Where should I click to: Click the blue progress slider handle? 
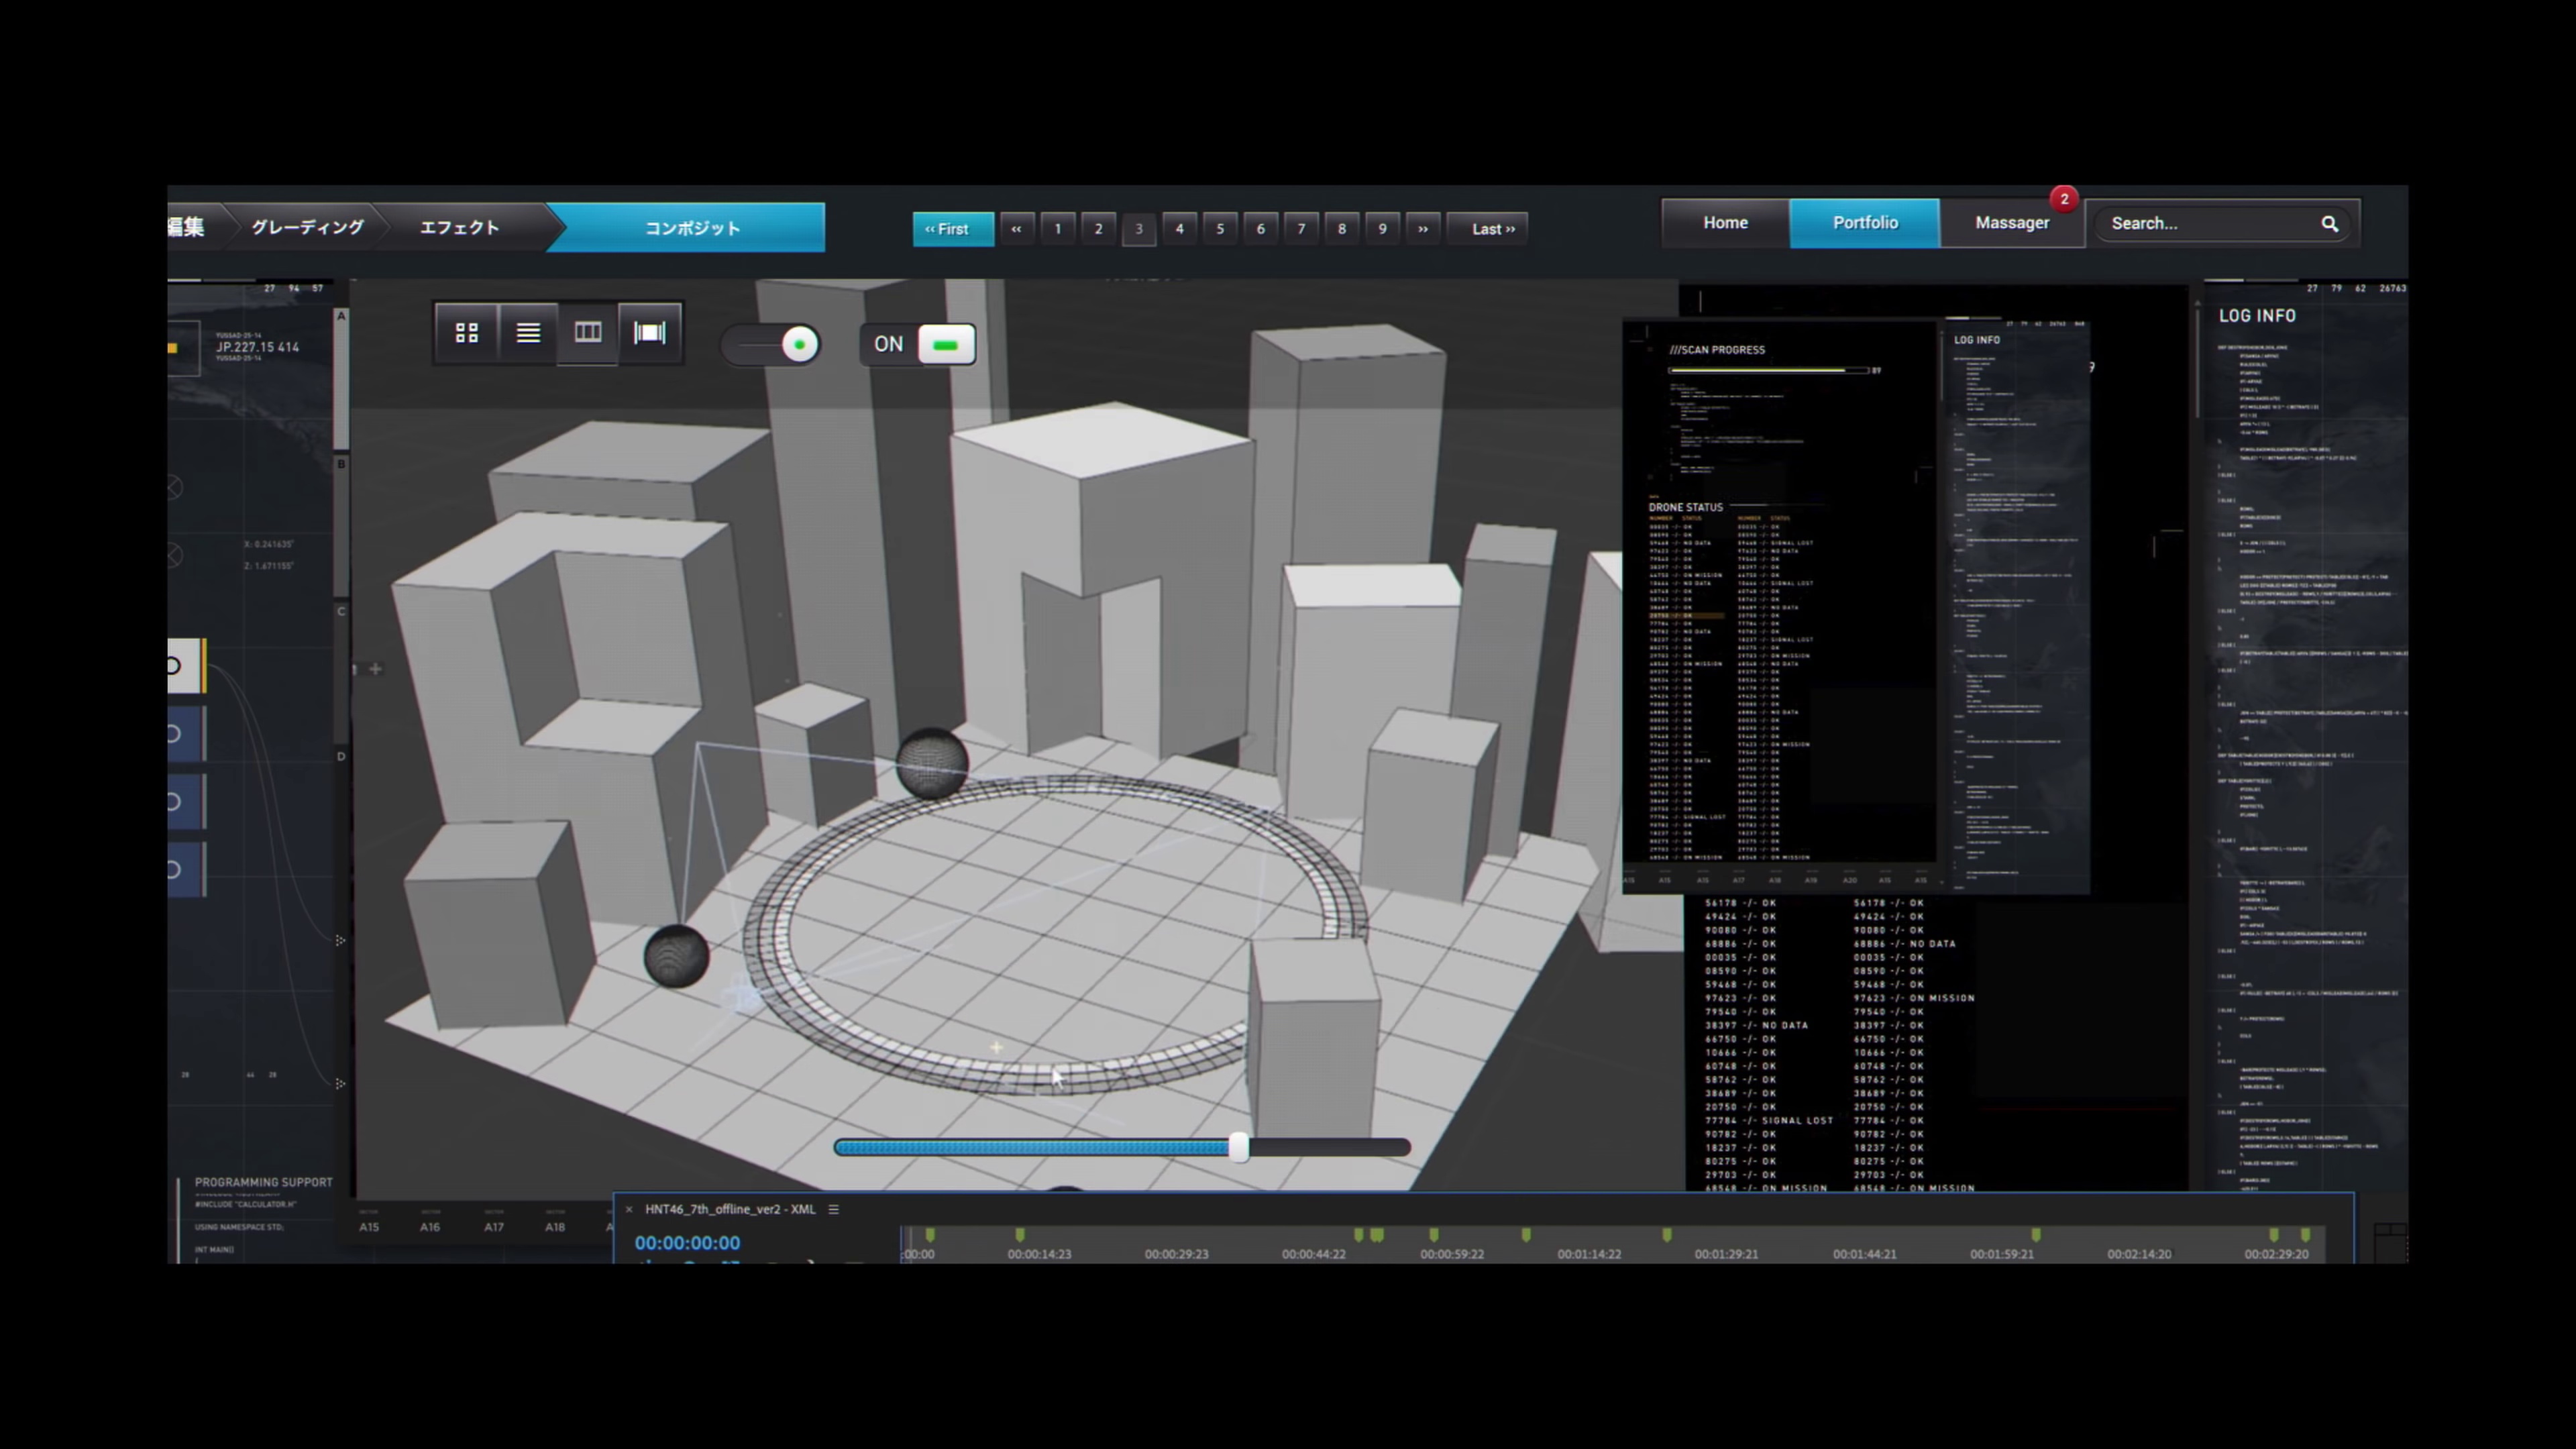[x=1238, y=1147]
